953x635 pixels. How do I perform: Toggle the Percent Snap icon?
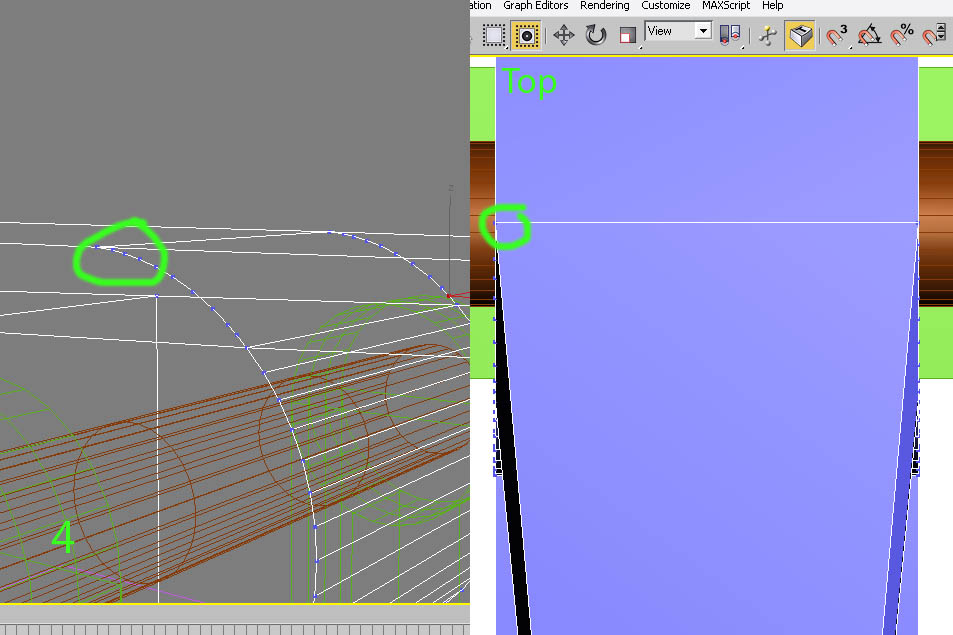pyautogui.click(x=902, y=35)
